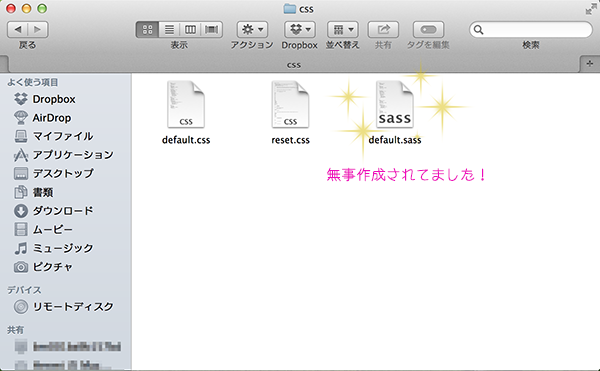Click the reset.css file name
Image resolution: width=600 pixels, height=371 pixels.
click(x=290, y=140)
